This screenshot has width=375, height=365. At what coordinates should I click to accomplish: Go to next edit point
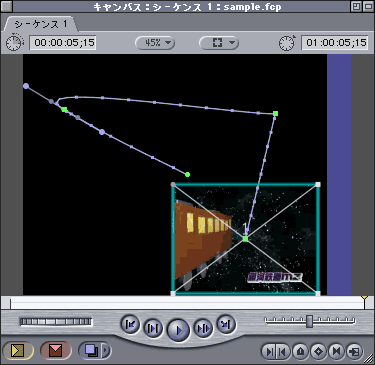tap(226, 324)
